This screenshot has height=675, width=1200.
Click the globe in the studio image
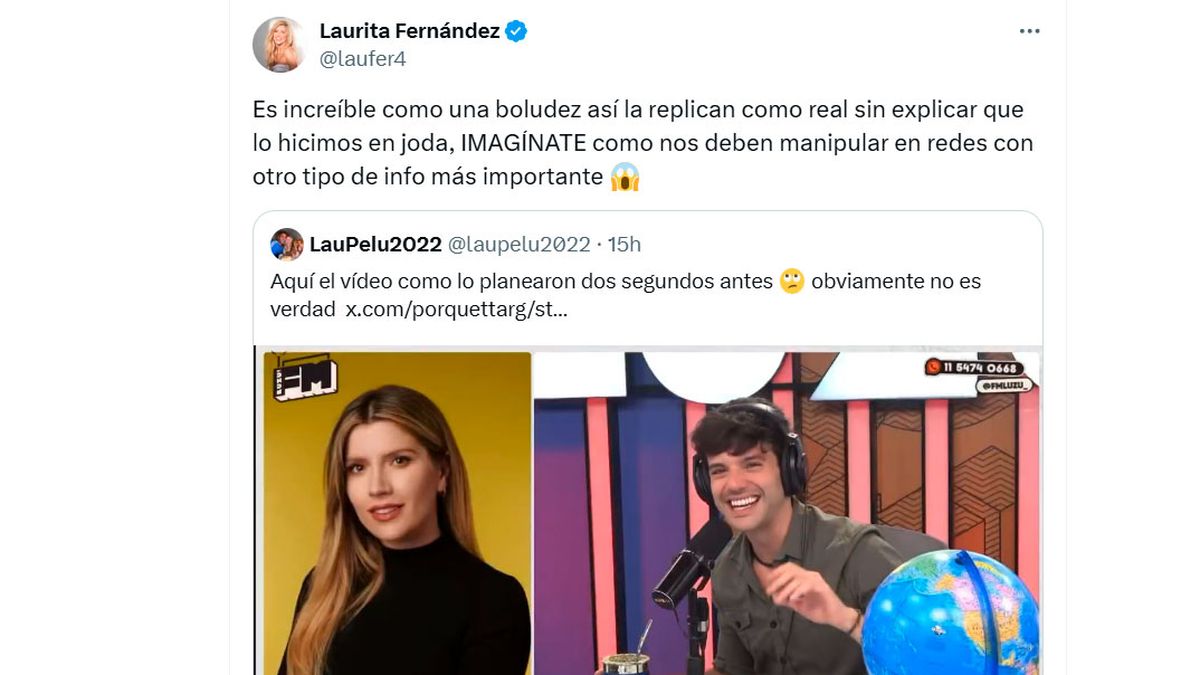pos(950,613)
